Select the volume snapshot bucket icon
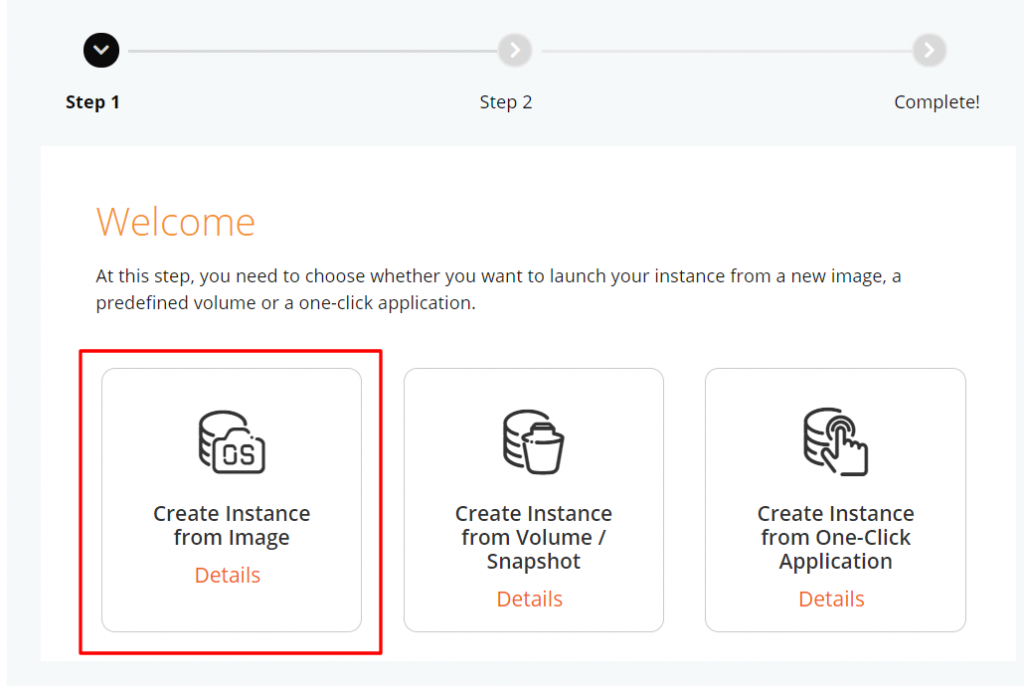Screen dimensions: 1024x686 point(534,442)
